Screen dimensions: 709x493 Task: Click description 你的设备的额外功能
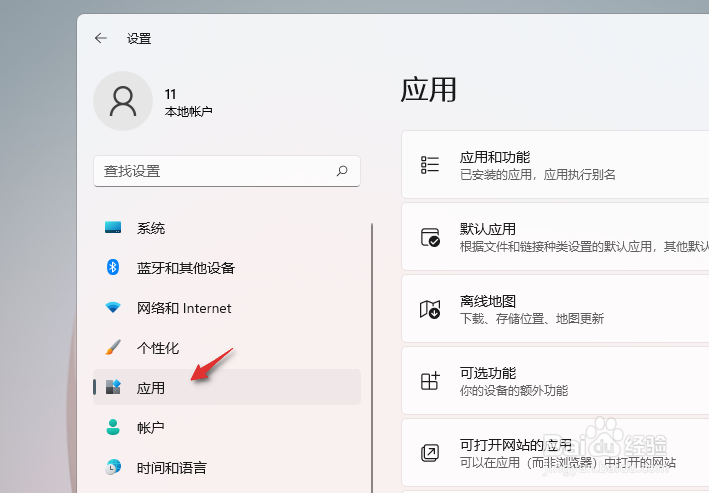point(514,390)
